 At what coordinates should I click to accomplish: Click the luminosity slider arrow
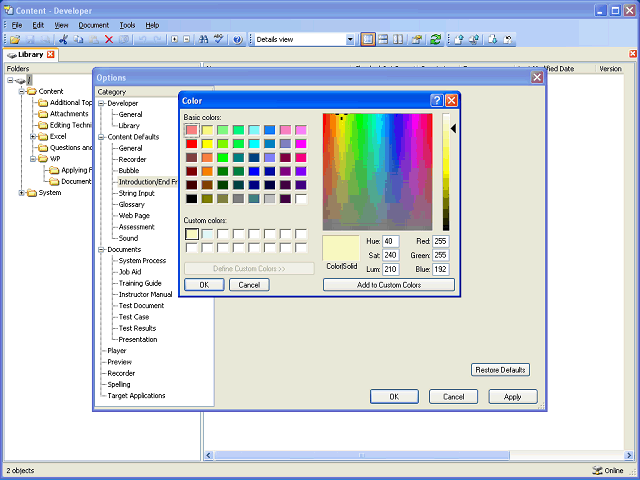[x=453, y=129]
